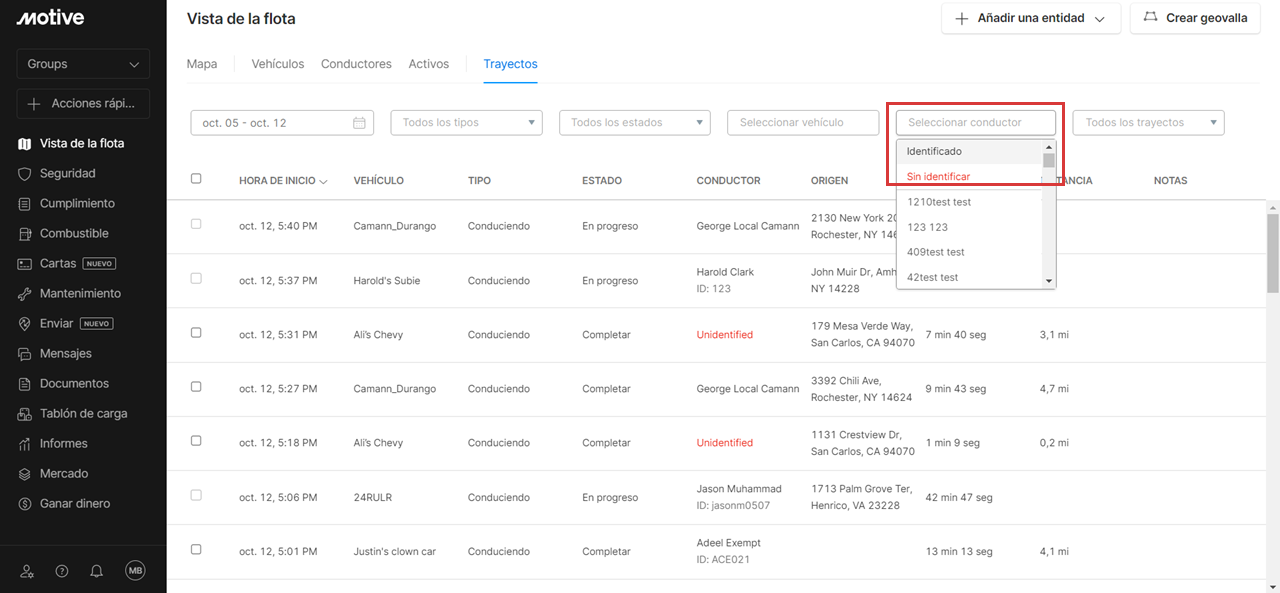Click the Motive logo
Viewport: 1280px width, 593px height.
click(x=50, y=18)
